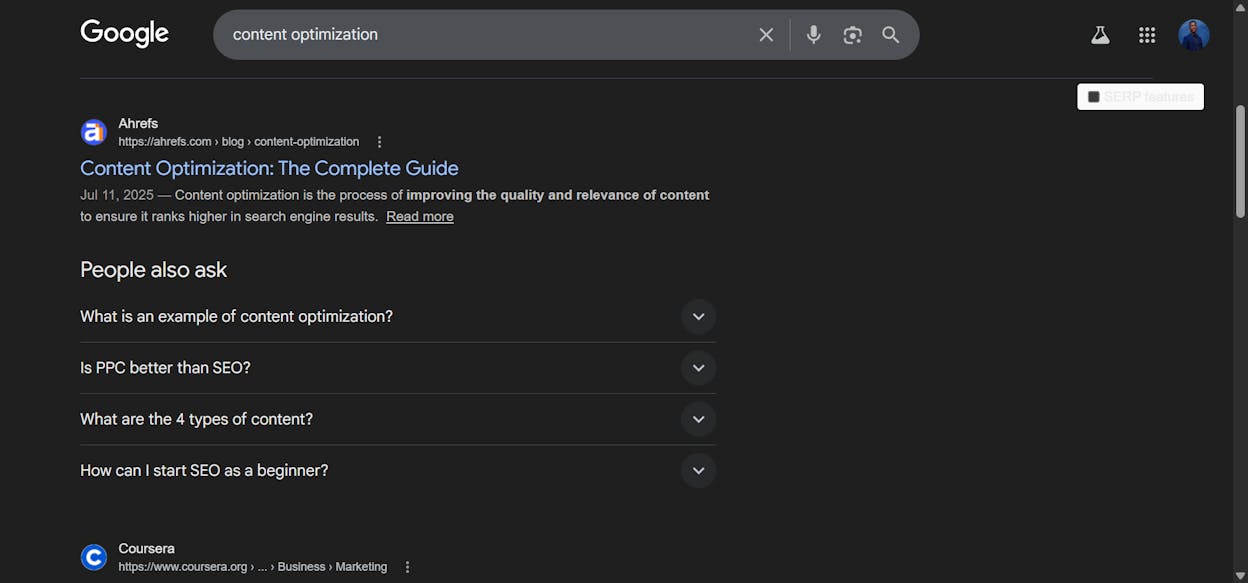Click the scrollbar down arrow
Image resolution: width=1248 pixels, height=583 pixels.
1240,574
